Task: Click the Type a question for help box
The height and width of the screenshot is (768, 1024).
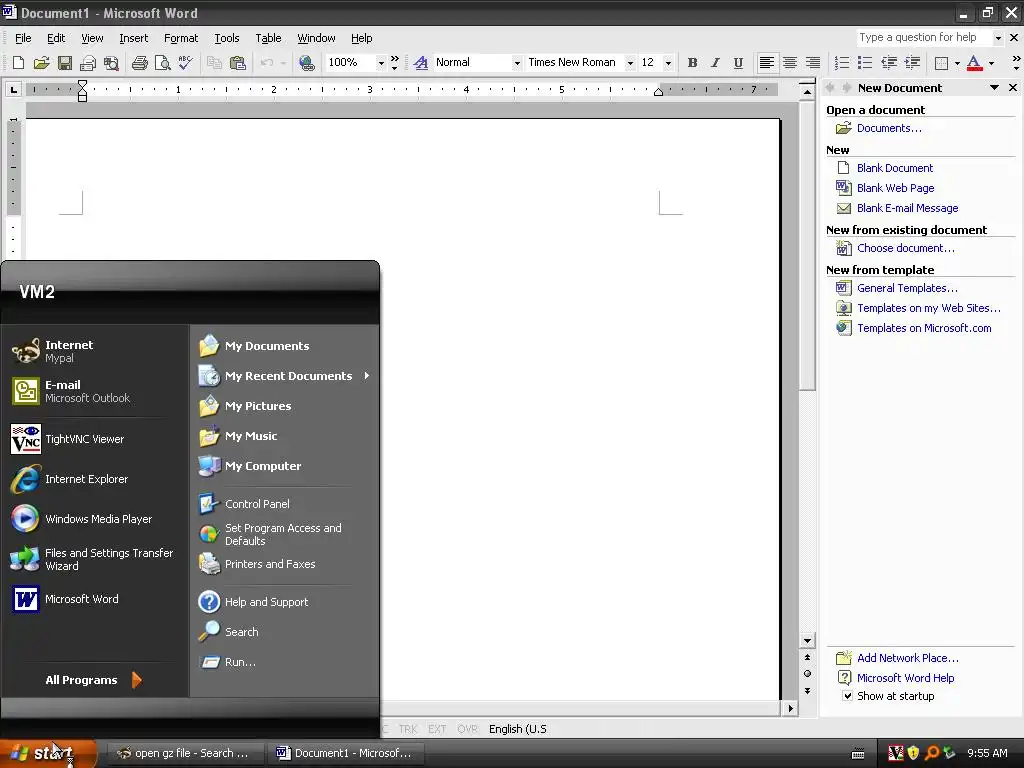Action: [x=923, y=38]
